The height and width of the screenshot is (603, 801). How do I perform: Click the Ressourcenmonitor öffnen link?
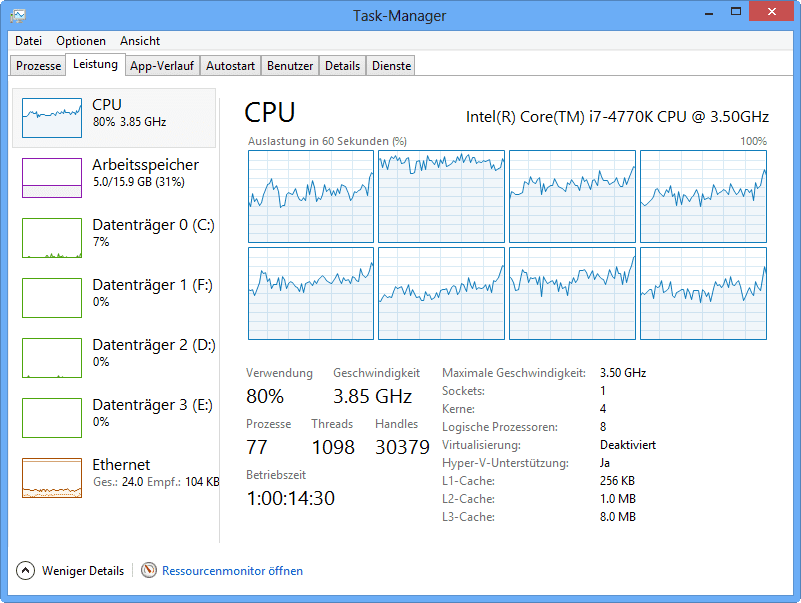tap(232, 571)
